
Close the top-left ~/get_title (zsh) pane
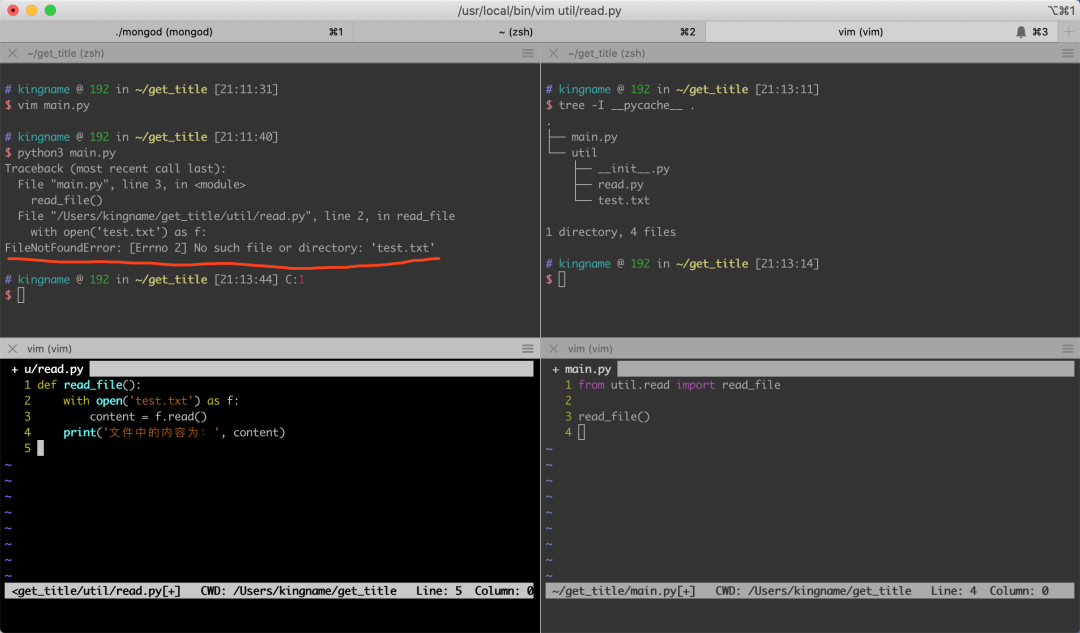(x=12, y=53)
